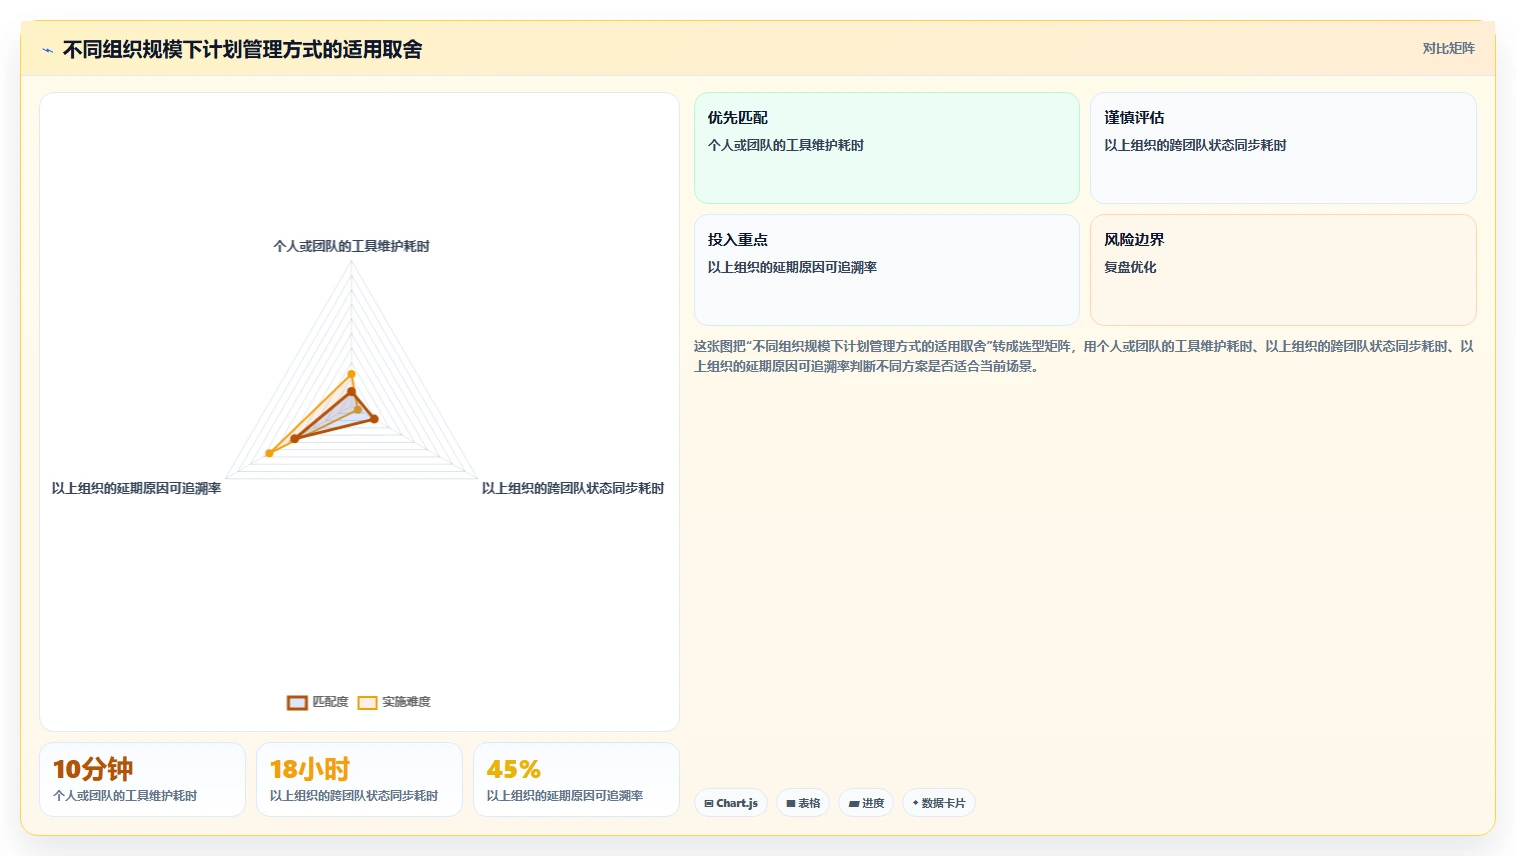Click the 18小时 metric card
The height and width of the screenshot is (856, 1516).
pos(359,779)
